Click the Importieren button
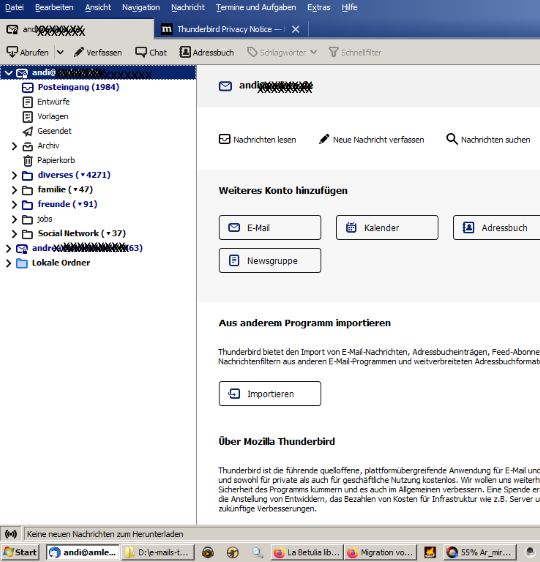Screen dimensions: 540x562 (270, 394)
